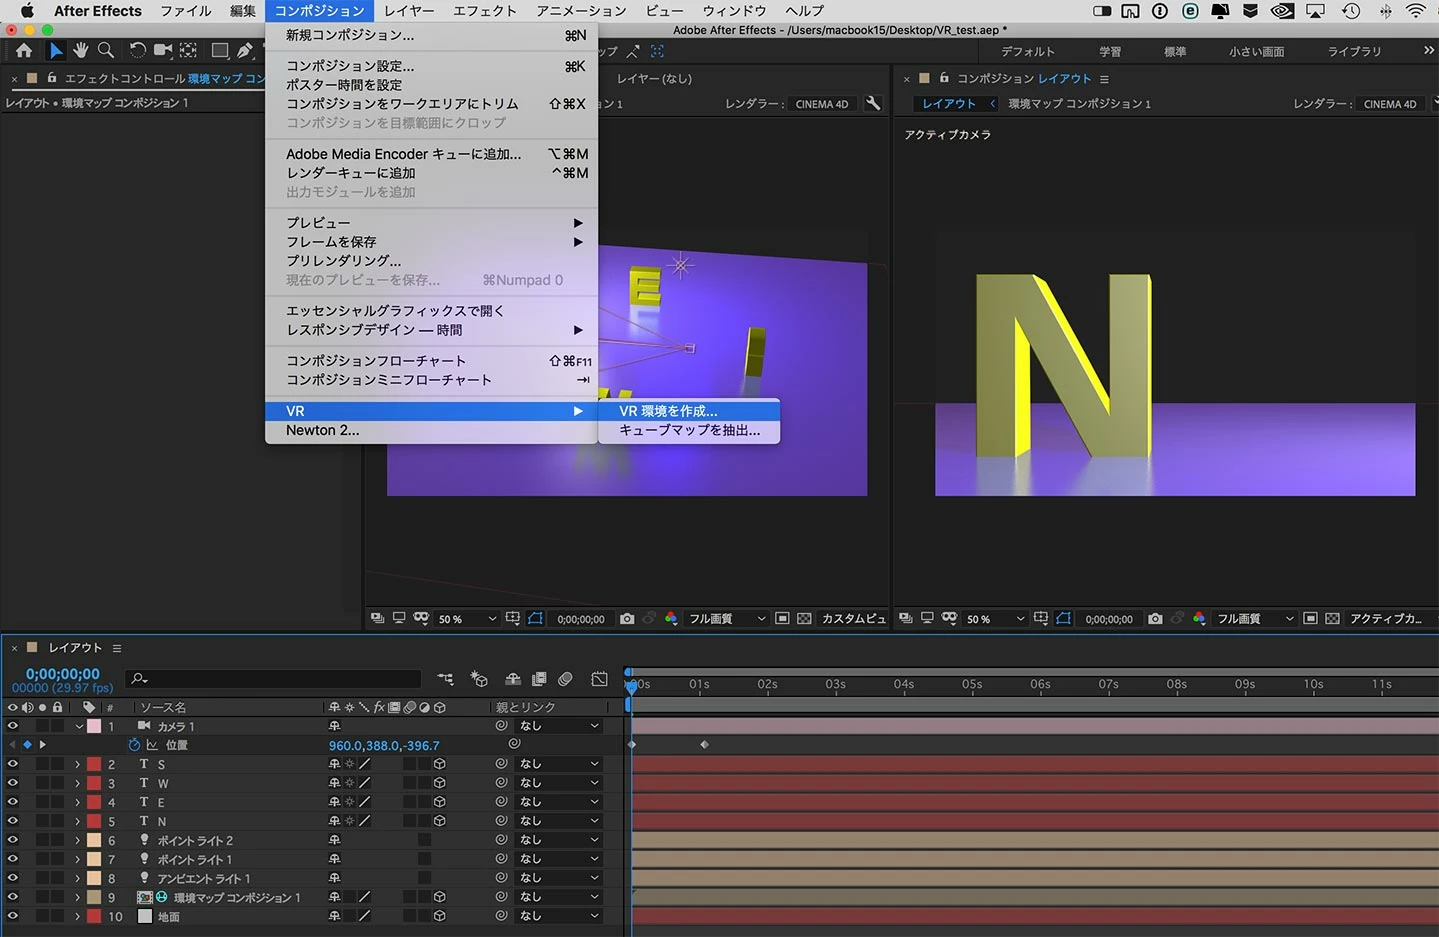1439x937 pixels.
Task: Open the Graph Editor
Action: point(599,679)
